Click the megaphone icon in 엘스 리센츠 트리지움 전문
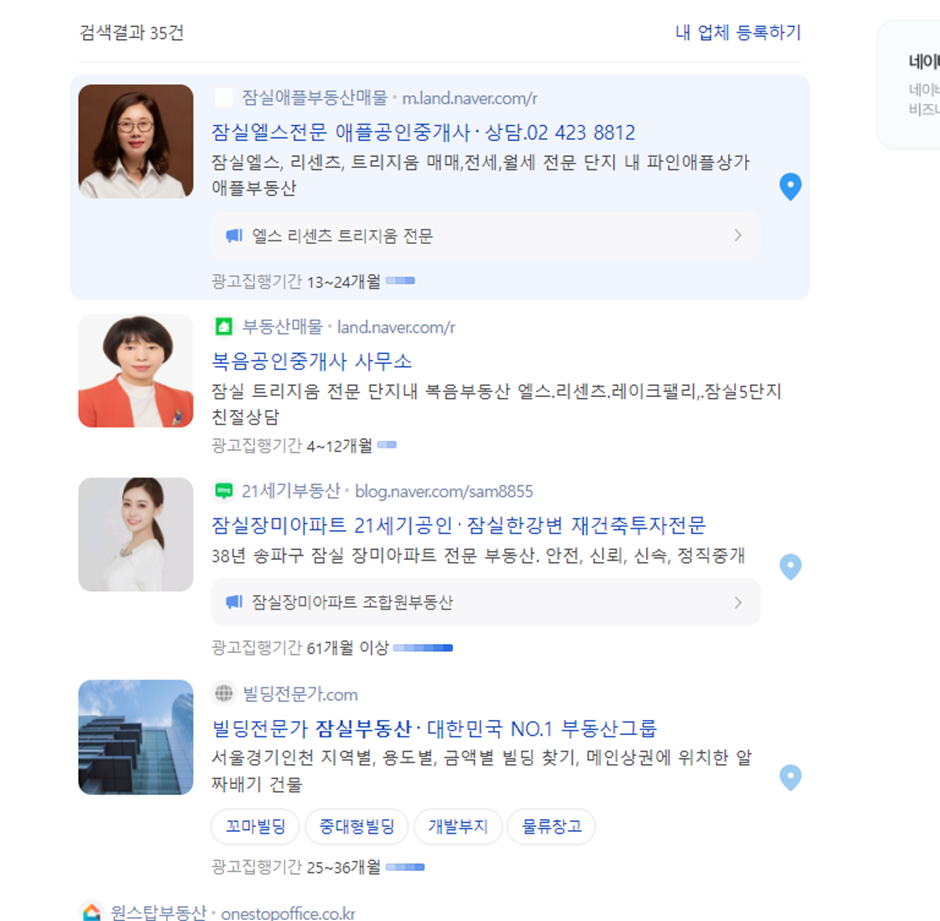Image resolution: width=940 pixels, height=921 pixels. click(x=234, y=236)
